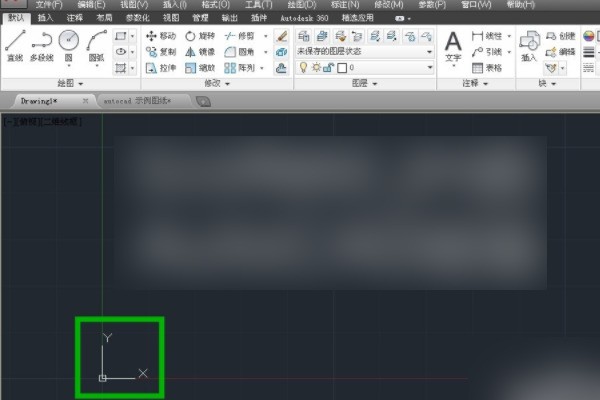Expand the 块 panel title
This screenshot has height=400, width=600.
pos(547,83)
